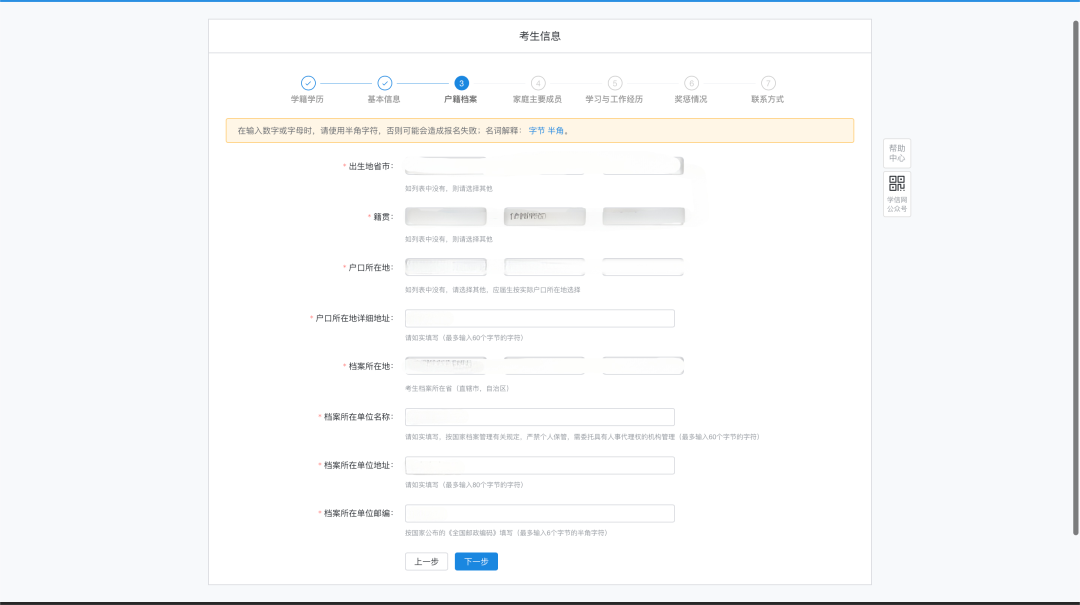Click the step 5 circle icon

tap(614, 83)
